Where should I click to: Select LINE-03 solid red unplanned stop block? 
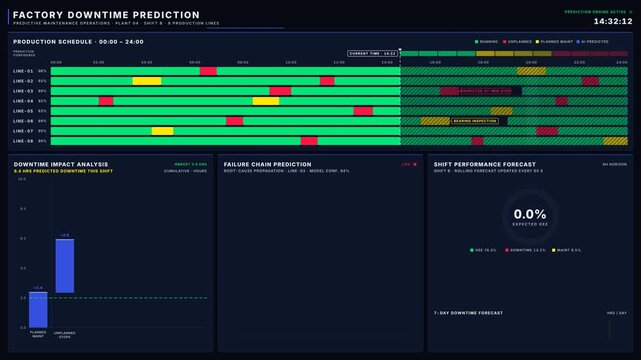click(x=280, y=91)
